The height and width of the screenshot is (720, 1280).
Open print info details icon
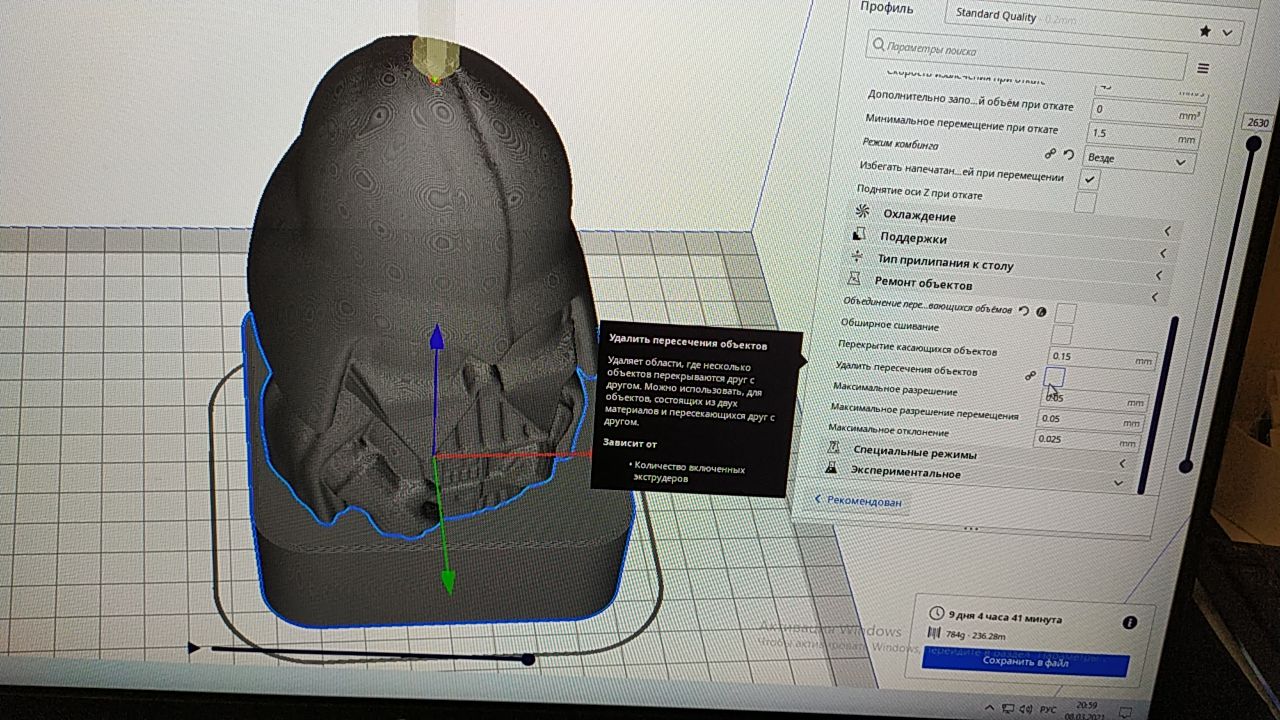1130,622
